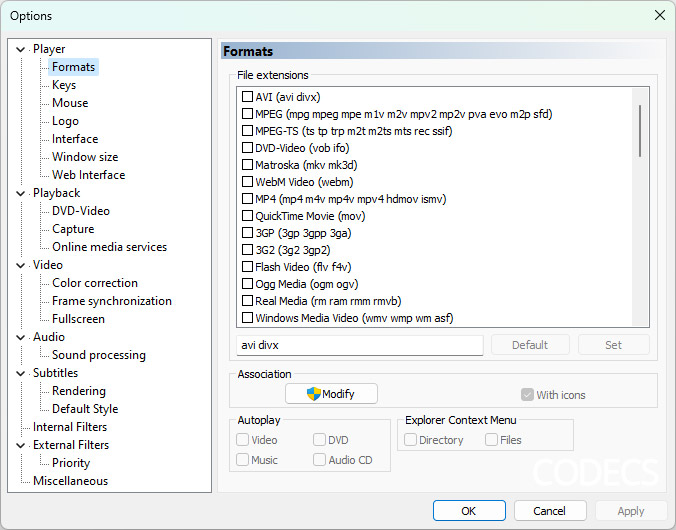Enable the AVI (avi divx) checkbox
The image size is (676, 530).
[247, 97]
